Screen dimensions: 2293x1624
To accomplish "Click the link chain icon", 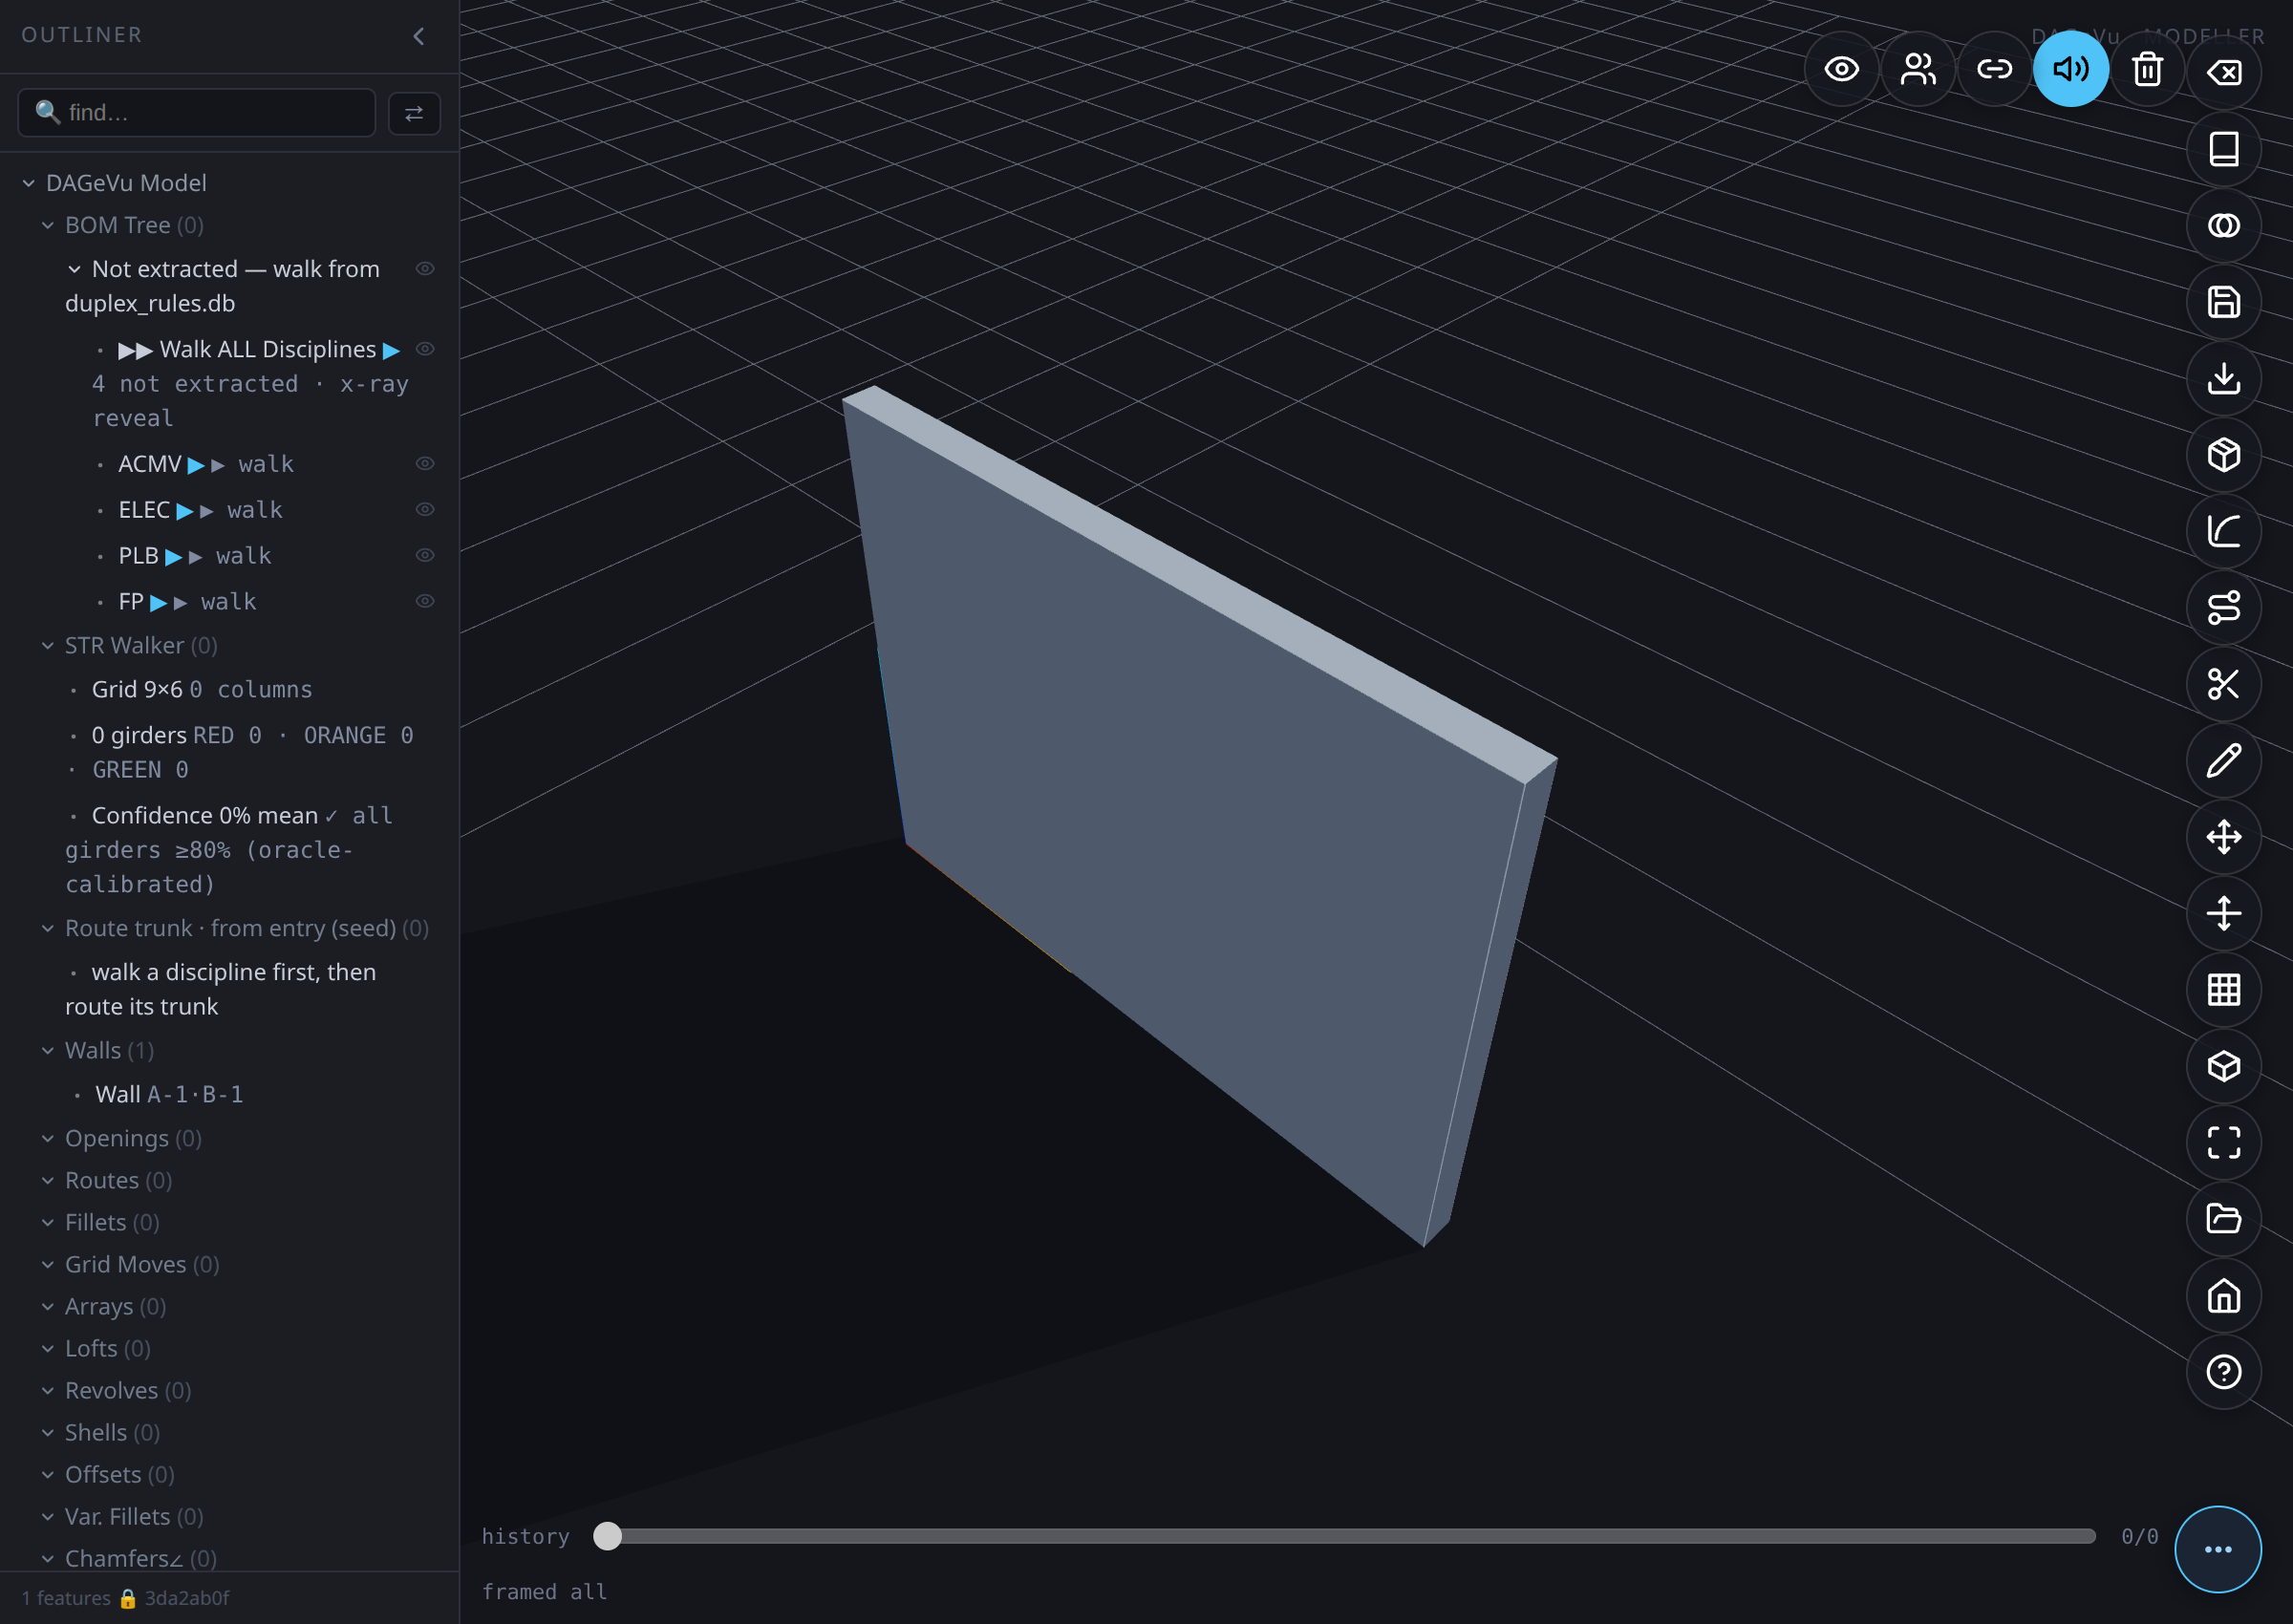I will point(1994,69).
